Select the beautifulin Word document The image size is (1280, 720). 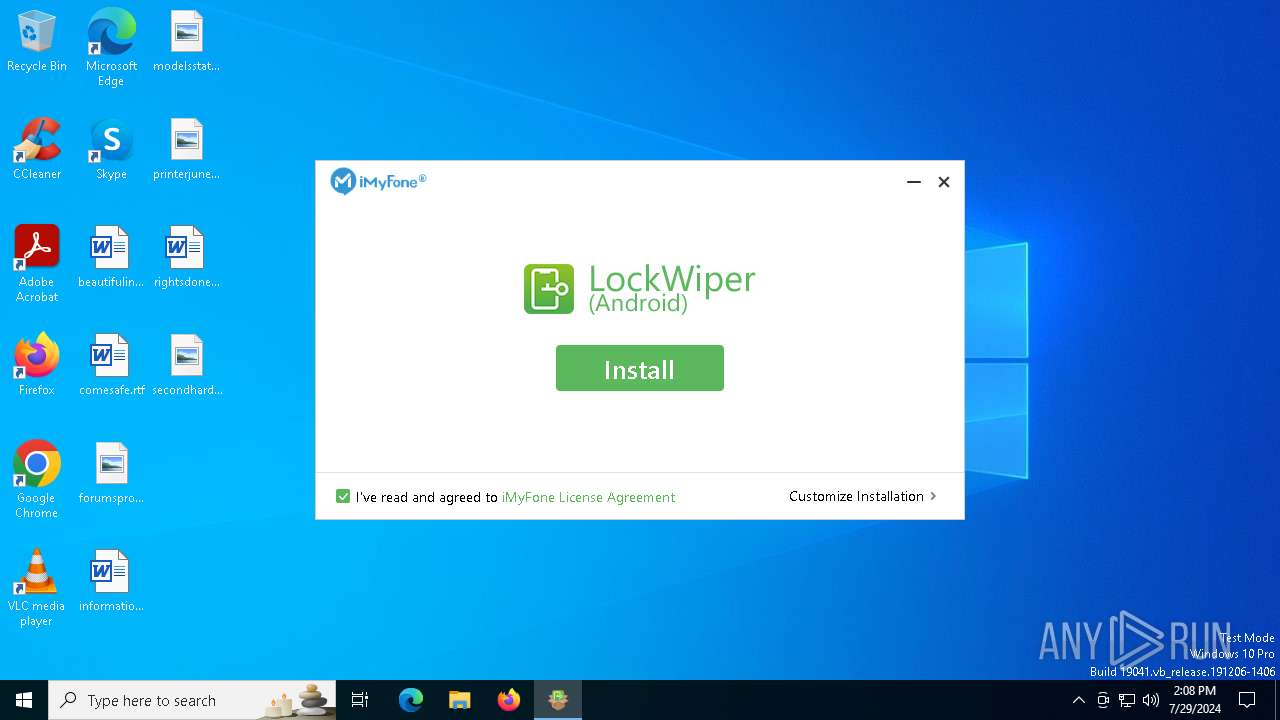(x=111, y=258)
